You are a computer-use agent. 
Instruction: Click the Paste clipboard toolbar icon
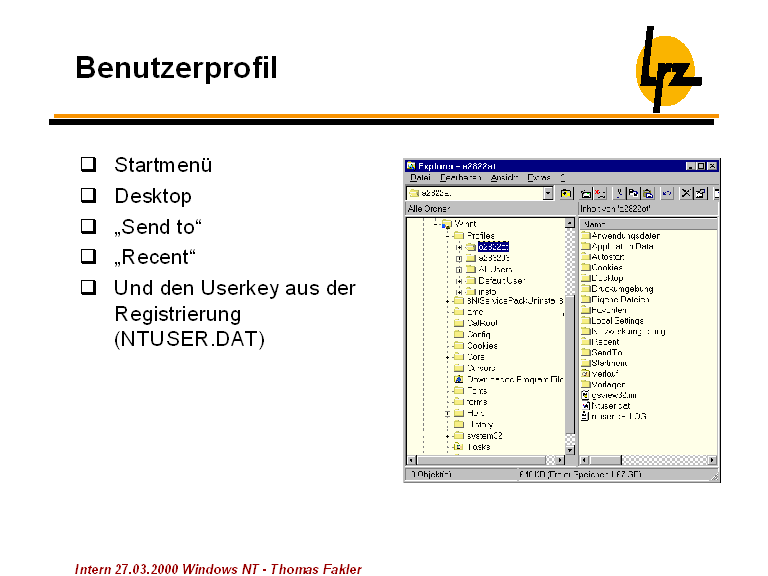tap(648, 193)
